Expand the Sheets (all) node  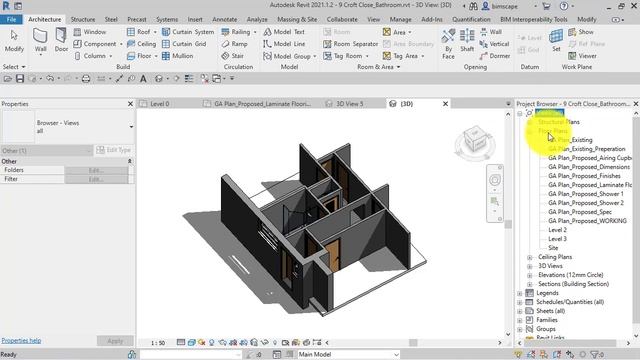click(x=520, y=311)
